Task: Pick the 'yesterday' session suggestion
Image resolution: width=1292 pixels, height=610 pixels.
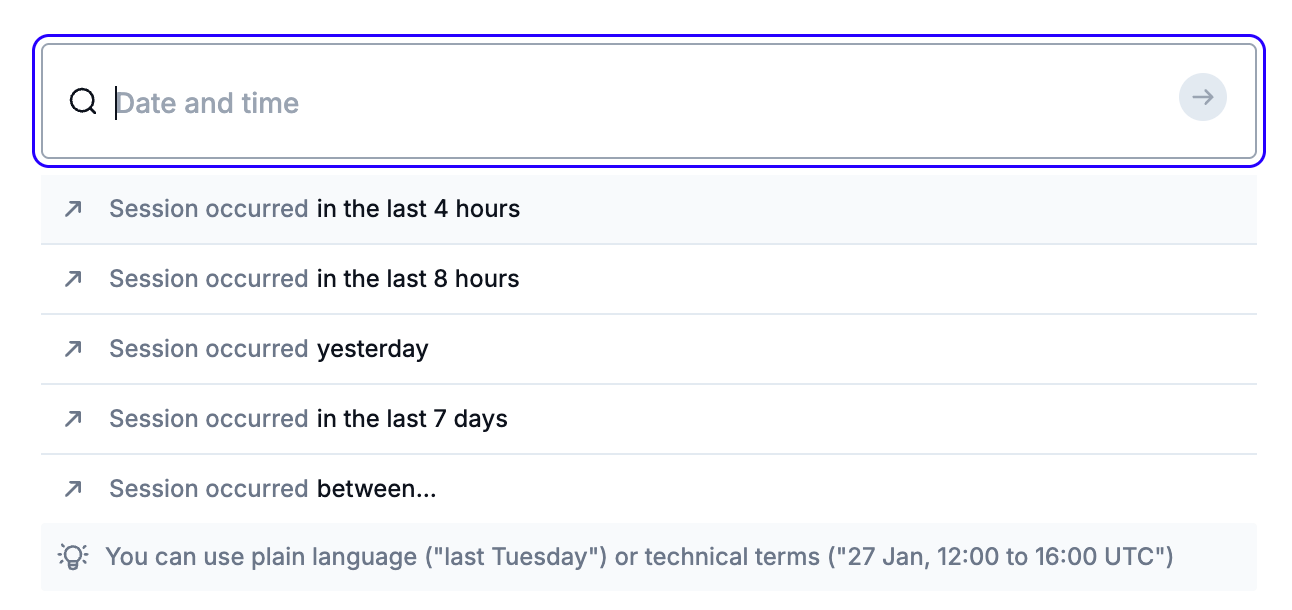Action: (372, 349)
